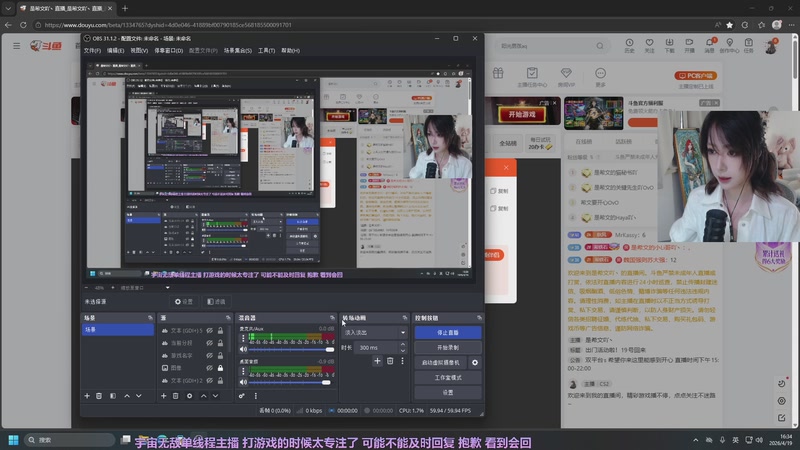Show the 文本 (GDI+) 5 source eye
The image size is (800, 450).
tap(210, 331)
